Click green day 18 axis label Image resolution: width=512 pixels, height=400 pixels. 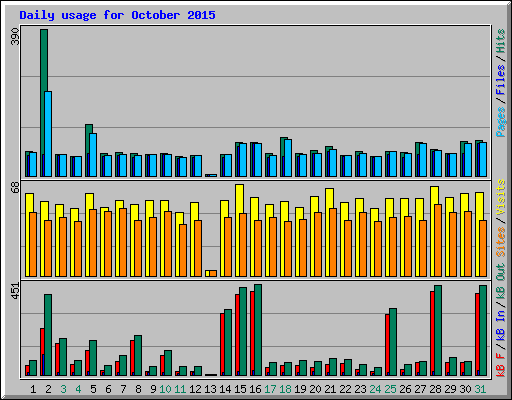[285, 389]
